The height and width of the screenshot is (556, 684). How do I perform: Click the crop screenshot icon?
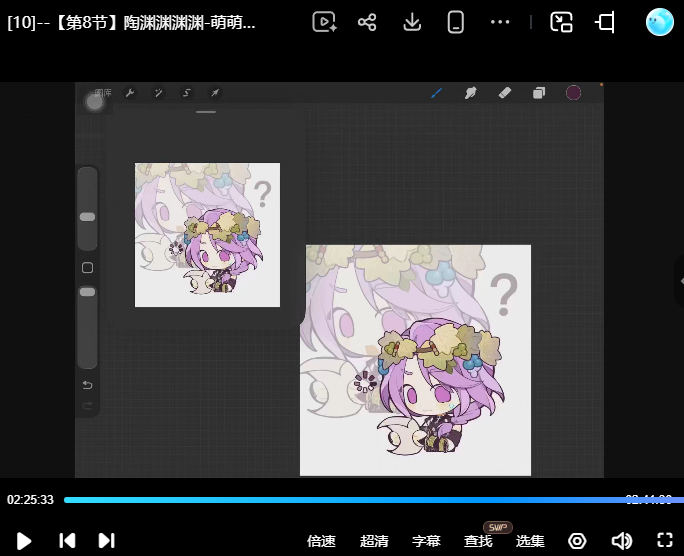pos(605,22)
